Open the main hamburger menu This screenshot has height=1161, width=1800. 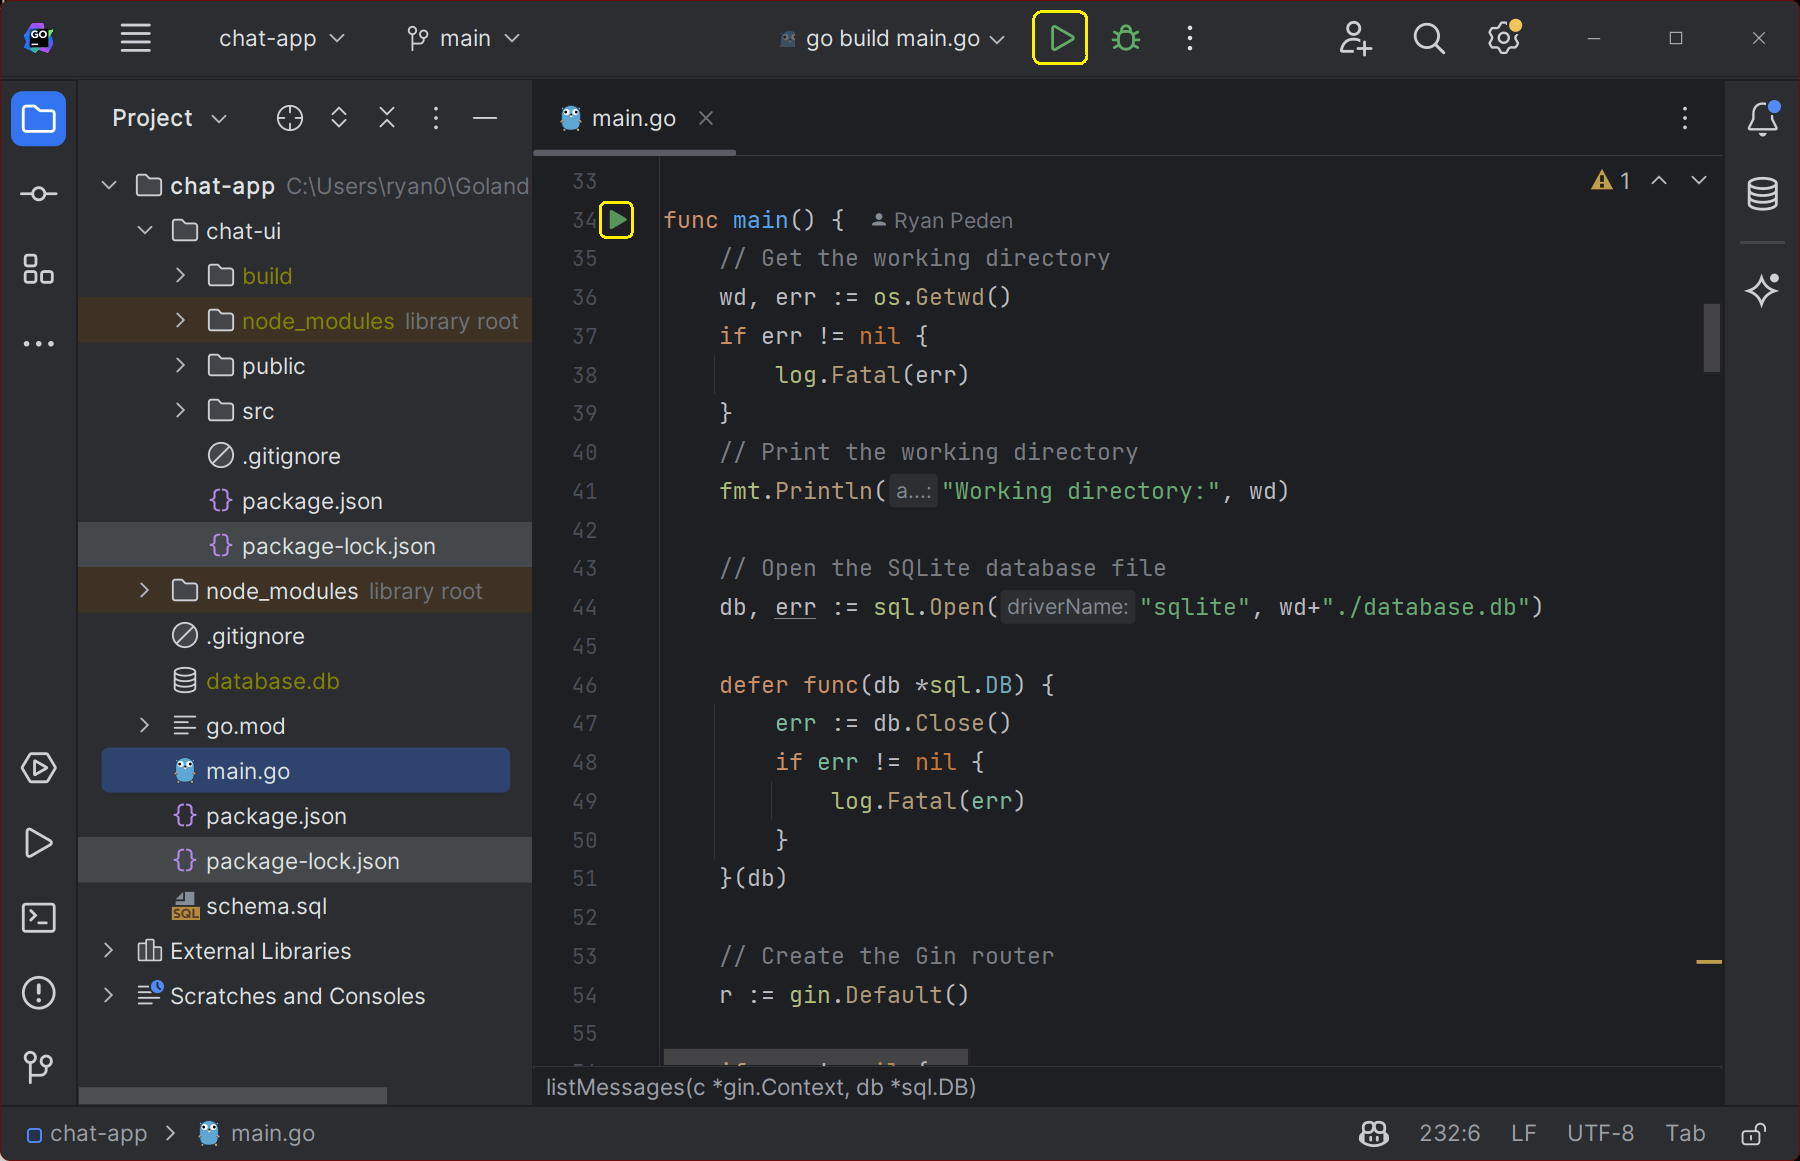pos(136,38)
